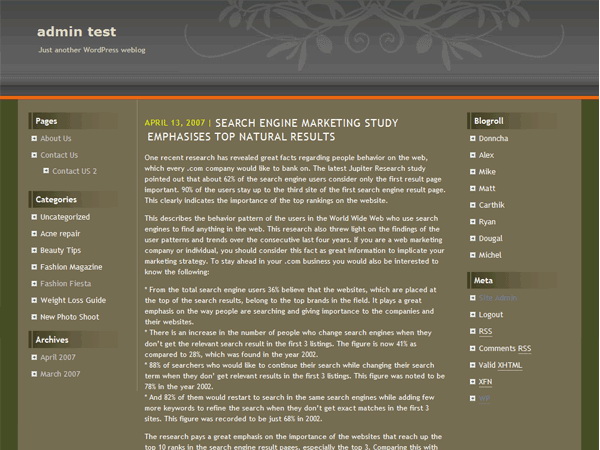This screenshot has width=600, height=450.
Task: Open the New Photo Shoot category
Action: point(69,317)
